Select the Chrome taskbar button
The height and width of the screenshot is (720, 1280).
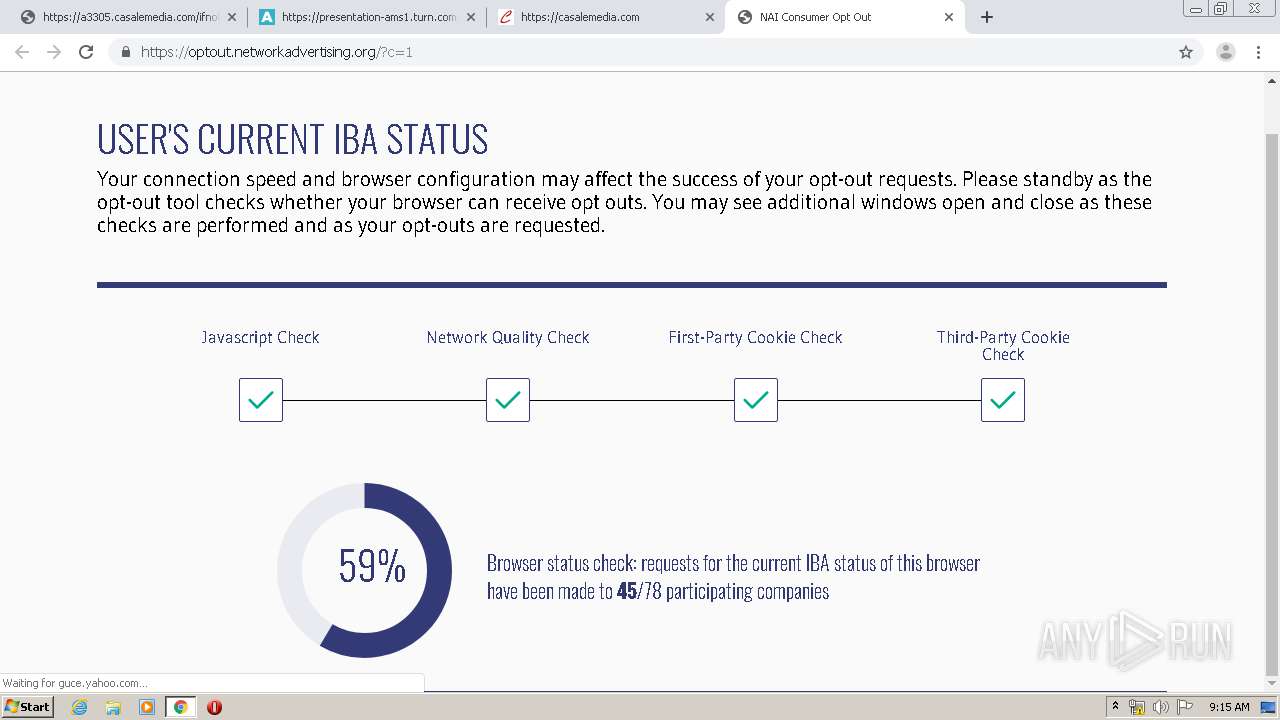[x=180, y=707]
